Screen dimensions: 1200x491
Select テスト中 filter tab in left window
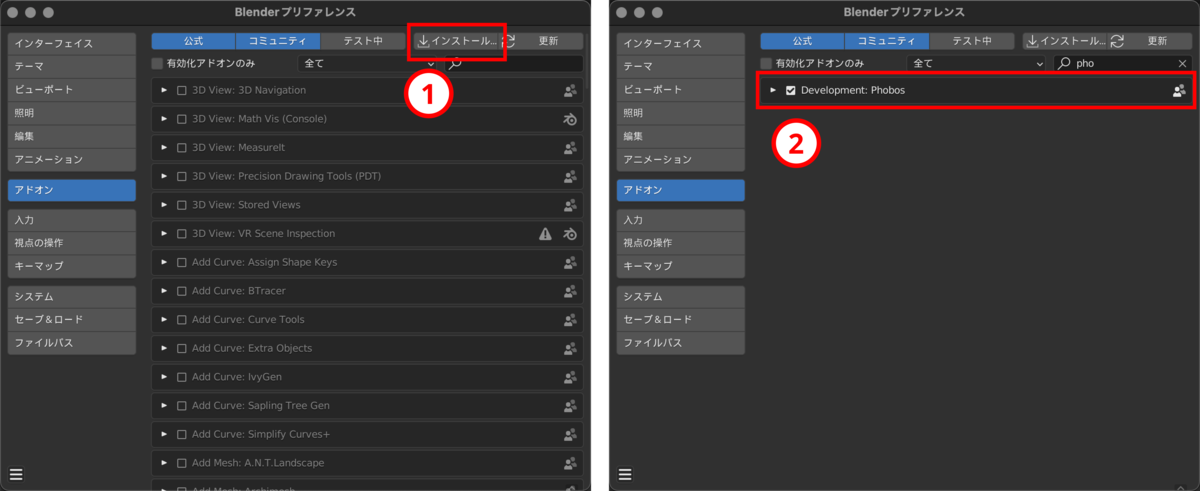point(363,41)
